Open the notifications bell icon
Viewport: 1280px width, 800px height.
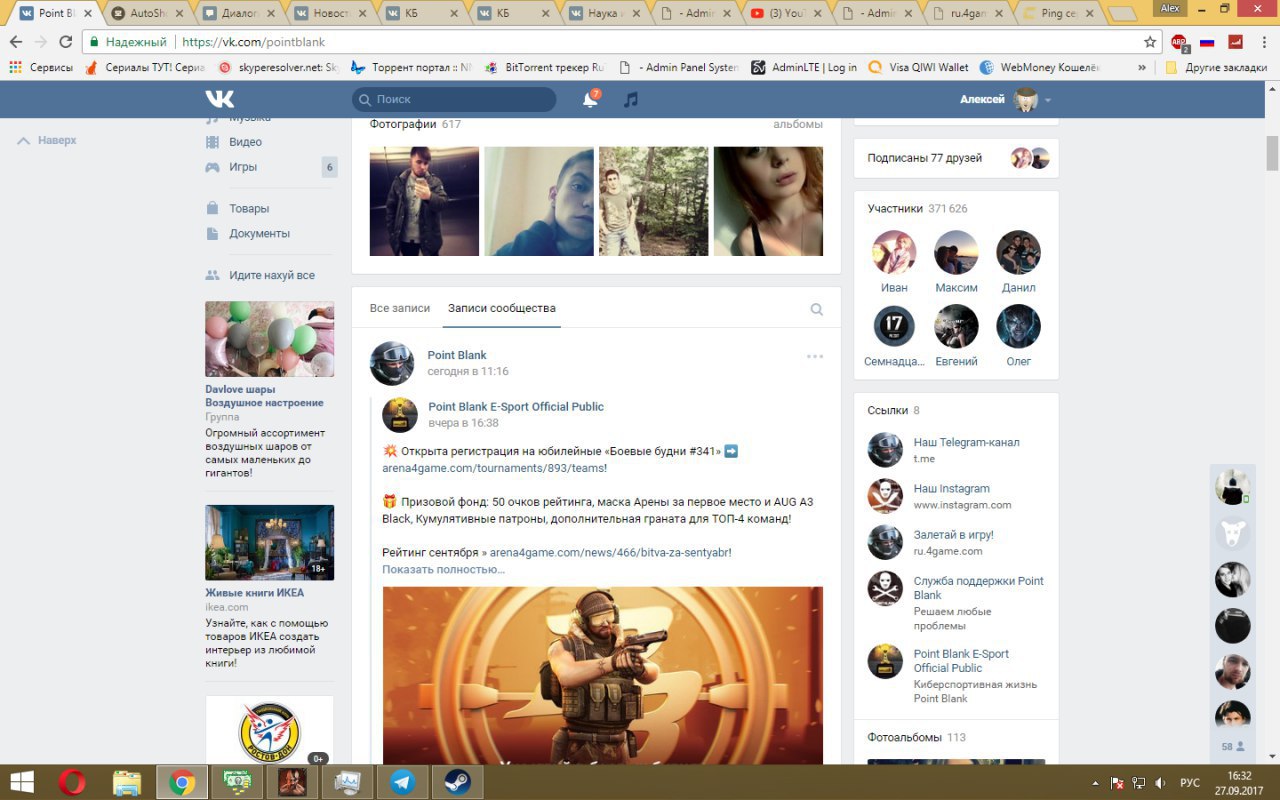click(x=591, y=99)
